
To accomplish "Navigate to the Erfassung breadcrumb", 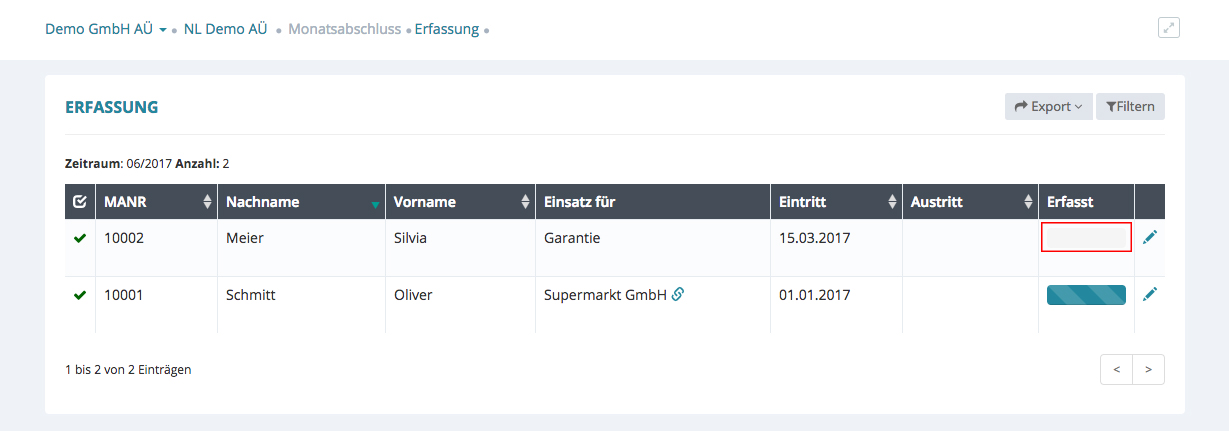I will (x=446, y=29).
